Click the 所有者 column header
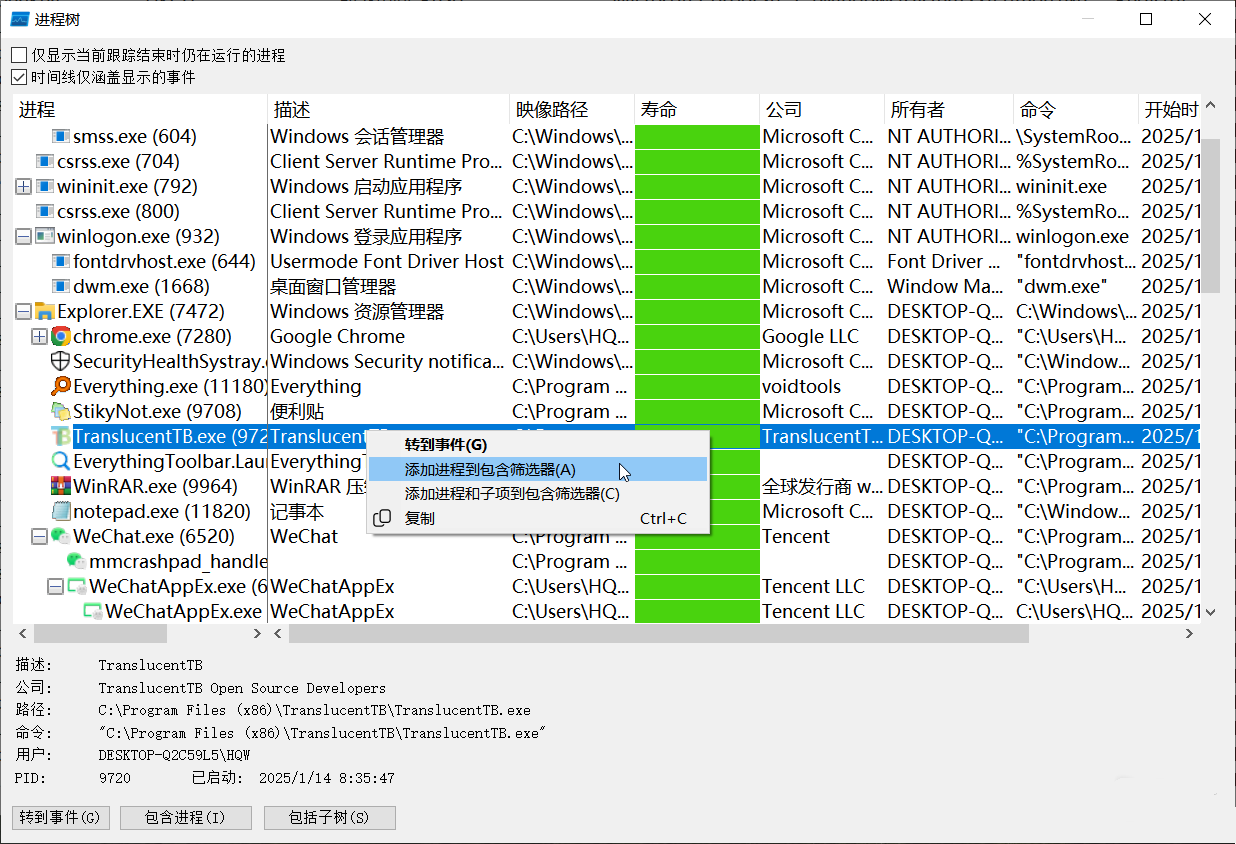This screenshot has height=844, width=1236. [x=948, y=109]
